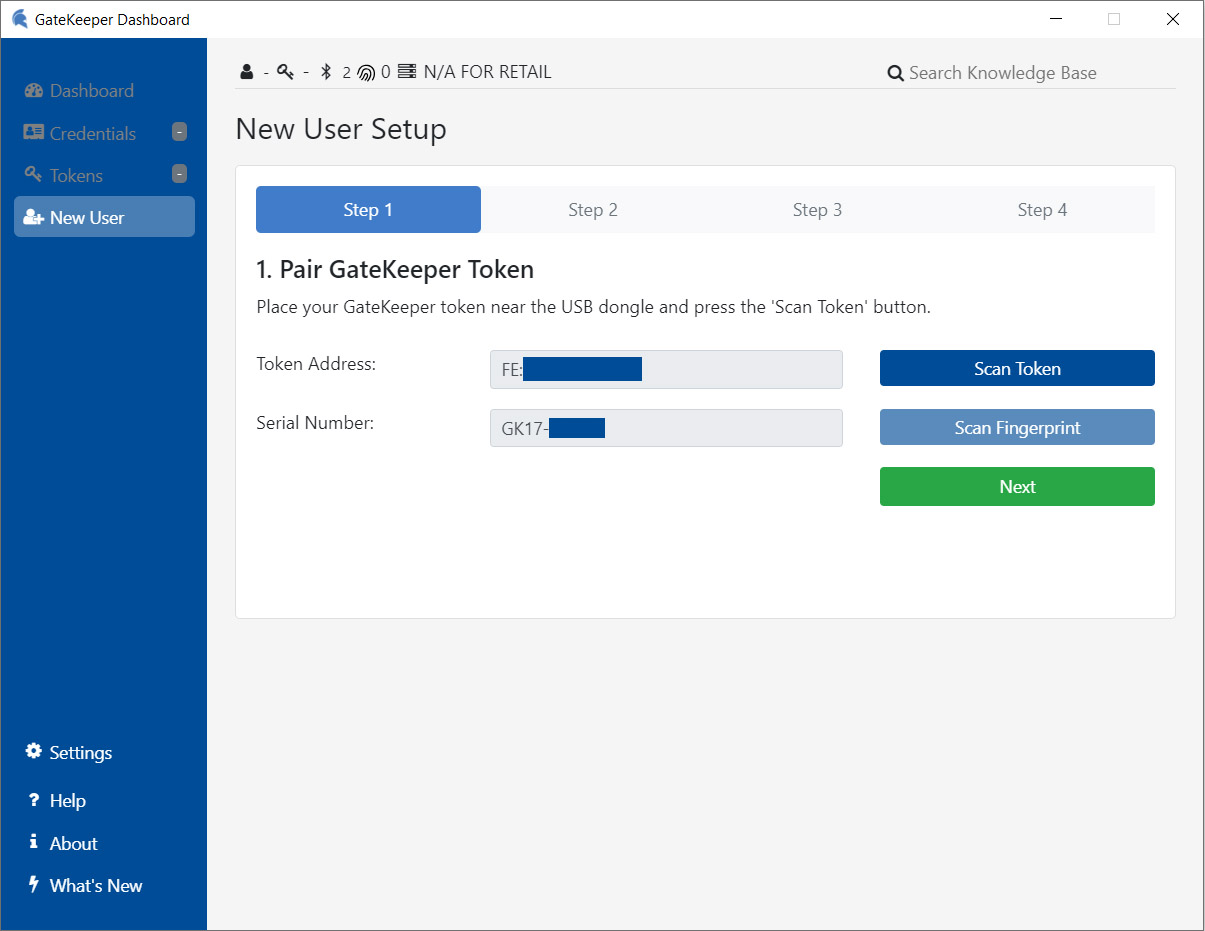This screenshot has width=1205, height=931.
Task: Click the About info icon
Action: click(x=34, y=842)
